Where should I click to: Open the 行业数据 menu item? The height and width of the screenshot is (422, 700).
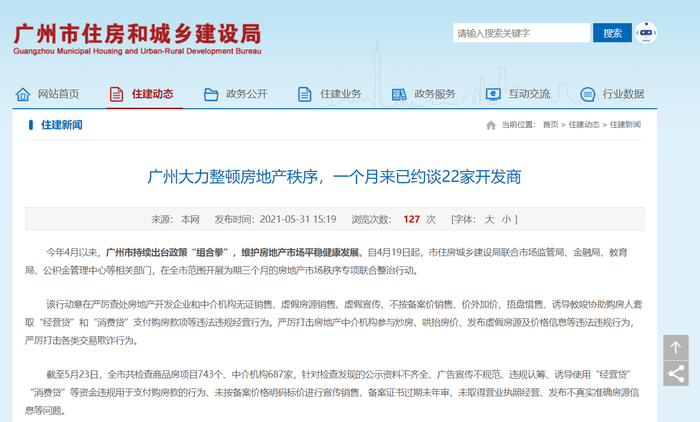623,94
